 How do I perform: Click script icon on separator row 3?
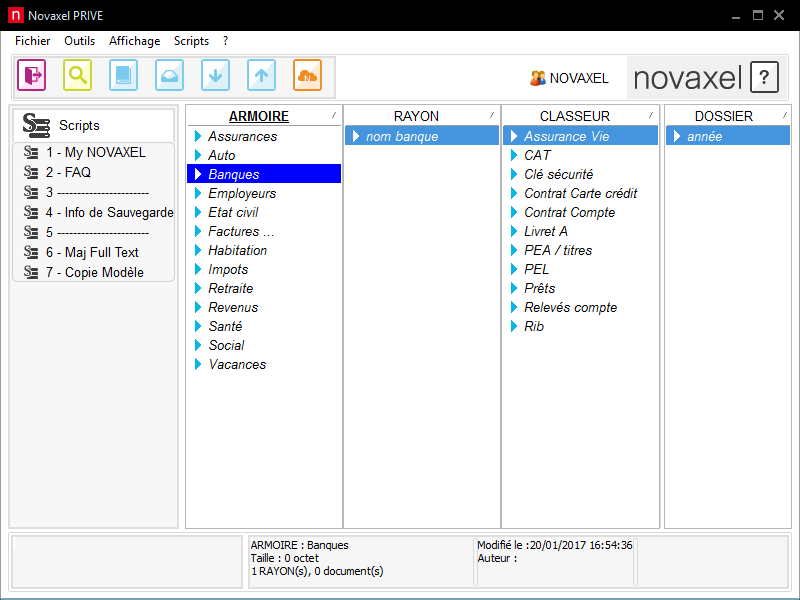pyautogui.click(x=31, y=192)
